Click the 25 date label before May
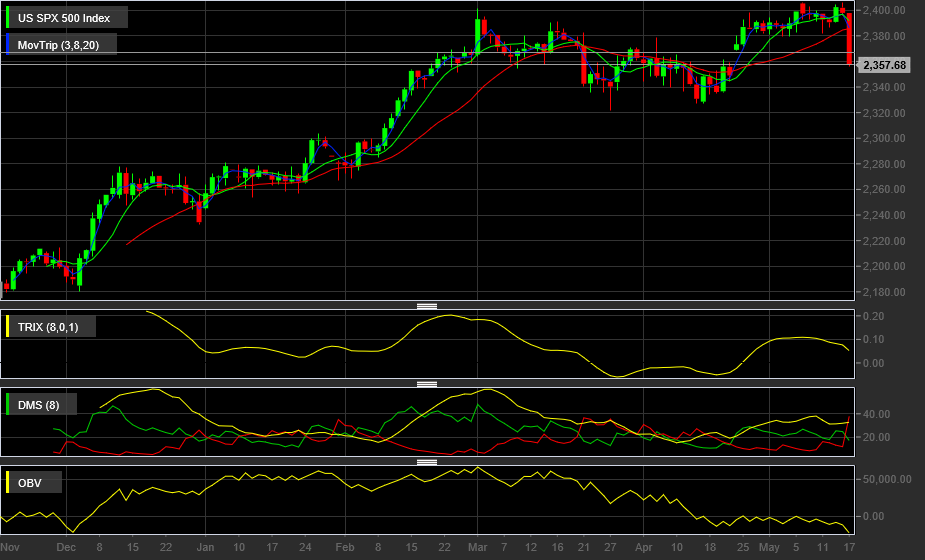The width and height of the screenshot is (925, 560). [743, 547]
